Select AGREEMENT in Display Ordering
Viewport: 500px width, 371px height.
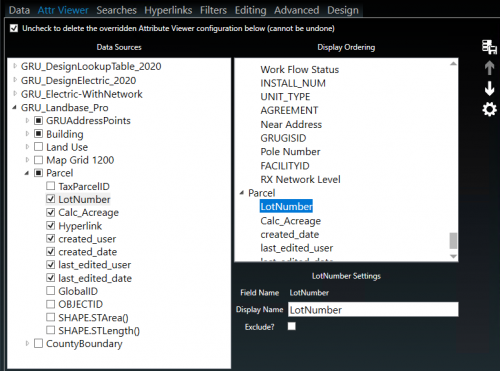click(x=289, y=110)
